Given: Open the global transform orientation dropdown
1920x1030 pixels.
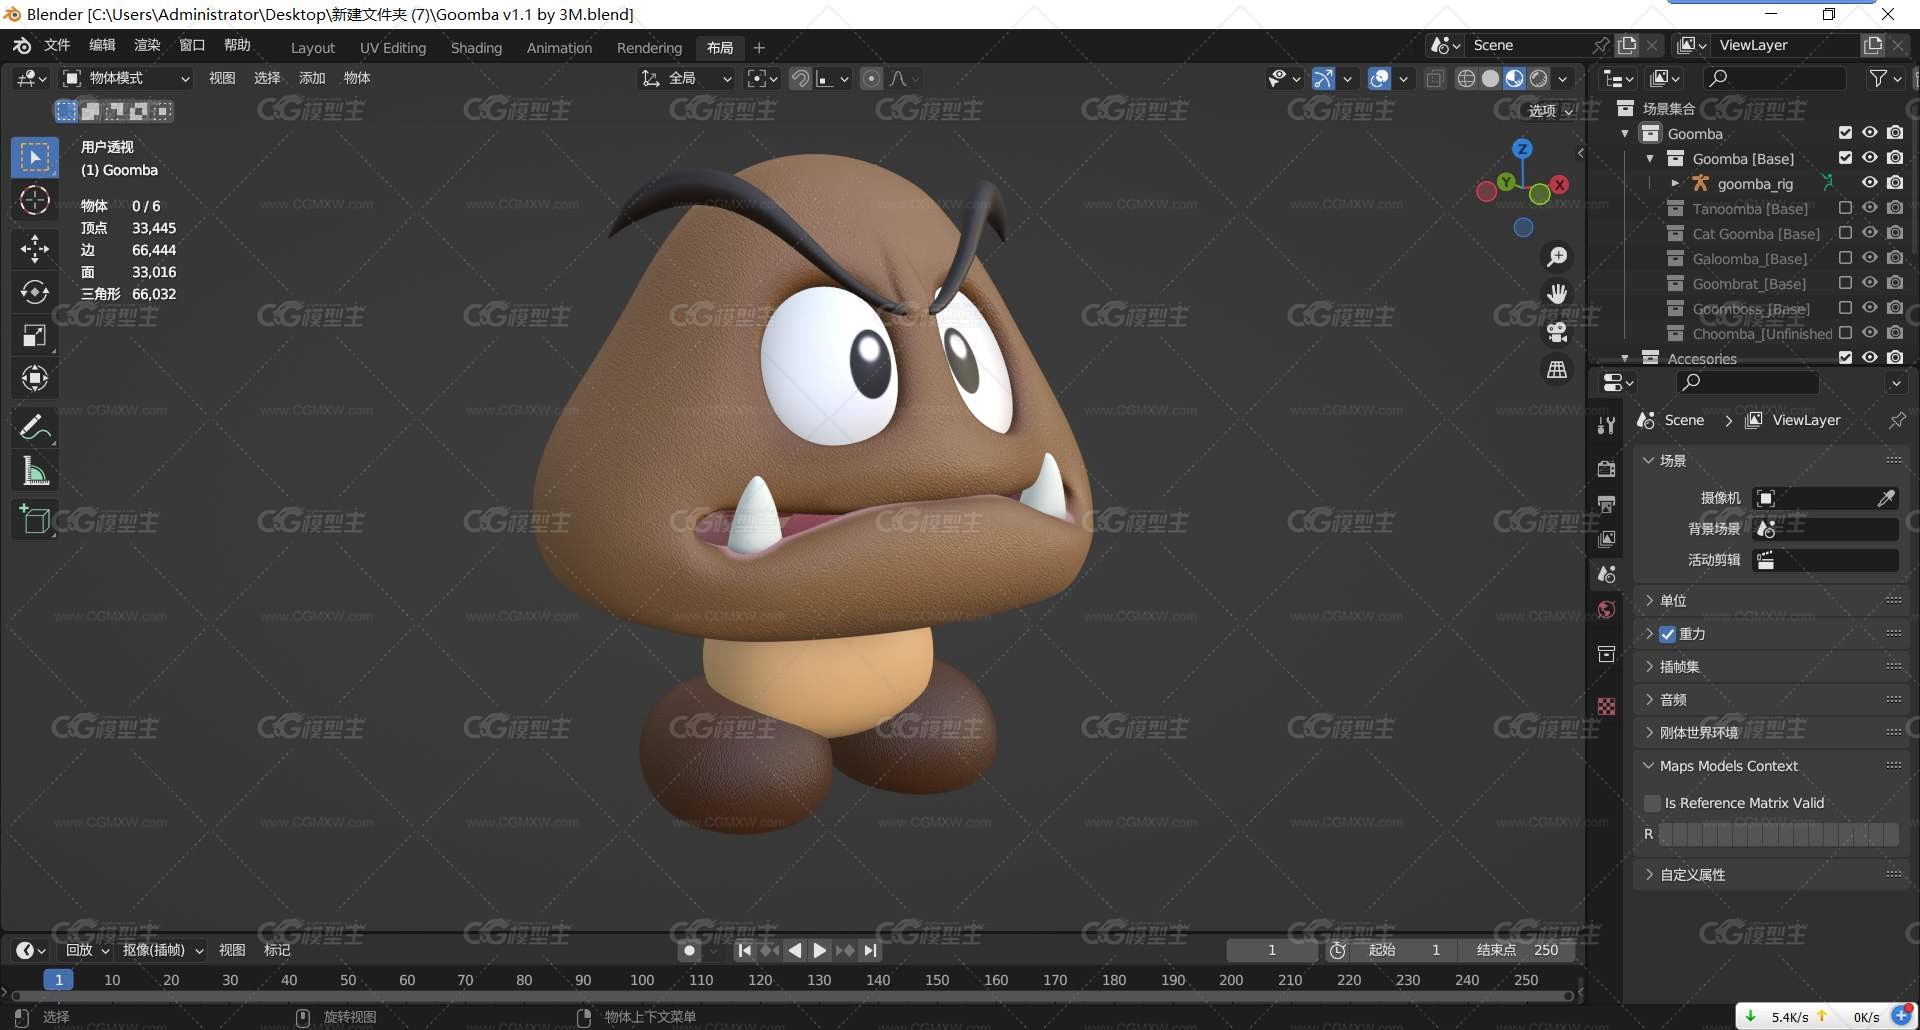Looking at the screenshot, I should click(687, 78).
